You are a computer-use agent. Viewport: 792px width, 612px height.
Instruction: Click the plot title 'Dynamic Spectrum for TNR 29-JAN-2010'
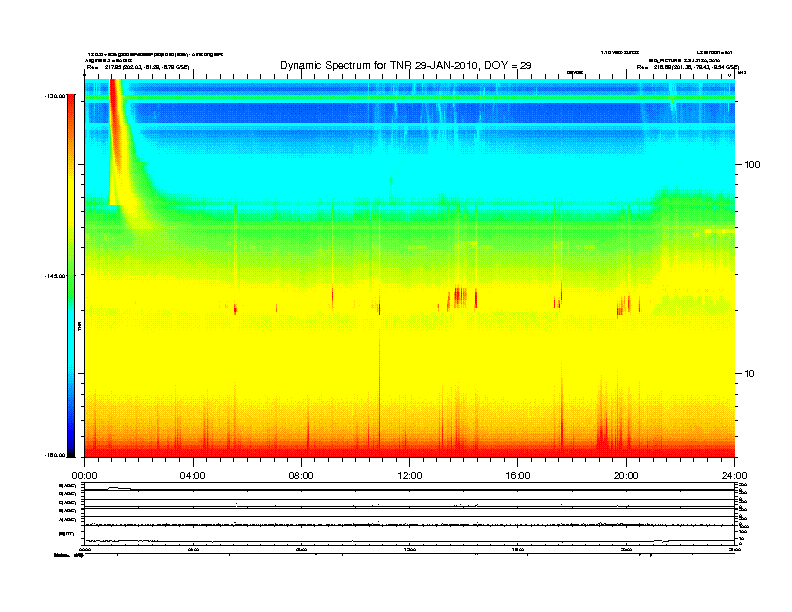[x=406, y=66]
